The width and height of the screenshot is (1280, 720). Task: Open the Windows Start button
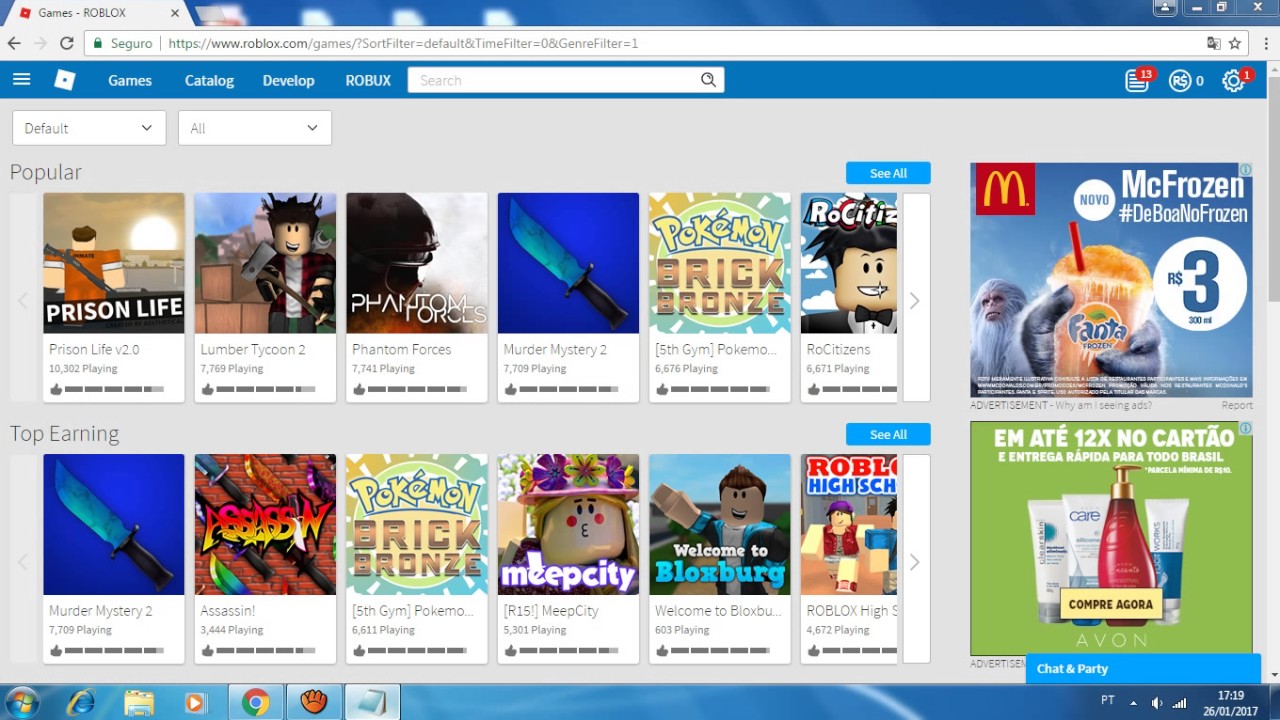pyautogui.click(x=21, y=702)
